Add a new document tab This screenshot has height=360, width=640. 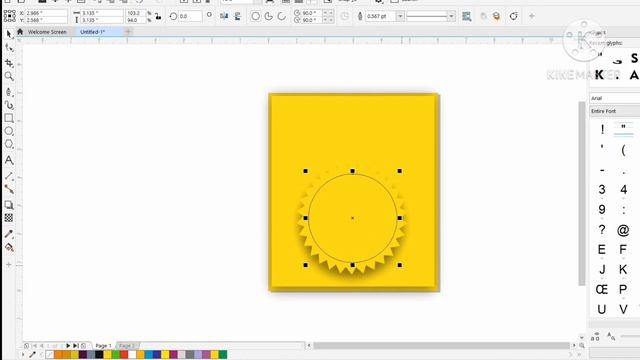click(128, 31)
